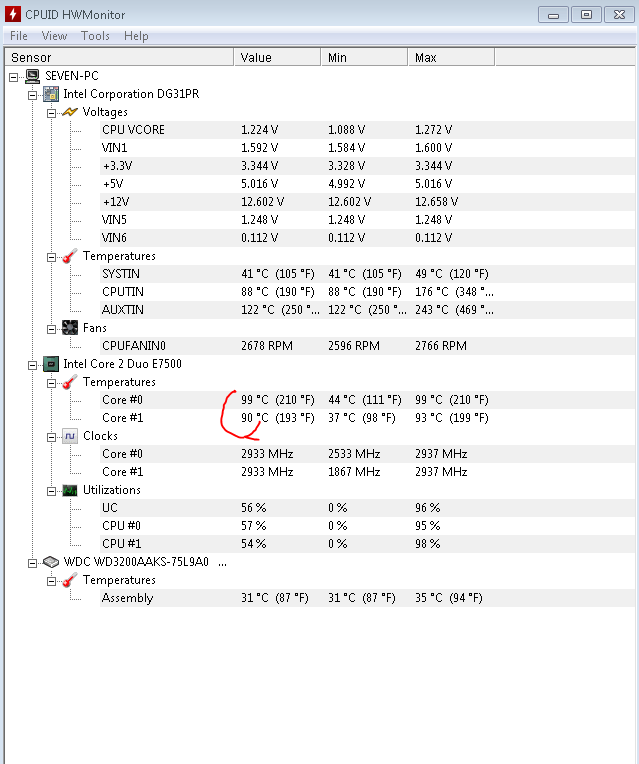
Task: Select the +5V row
Action: (368, 184)
